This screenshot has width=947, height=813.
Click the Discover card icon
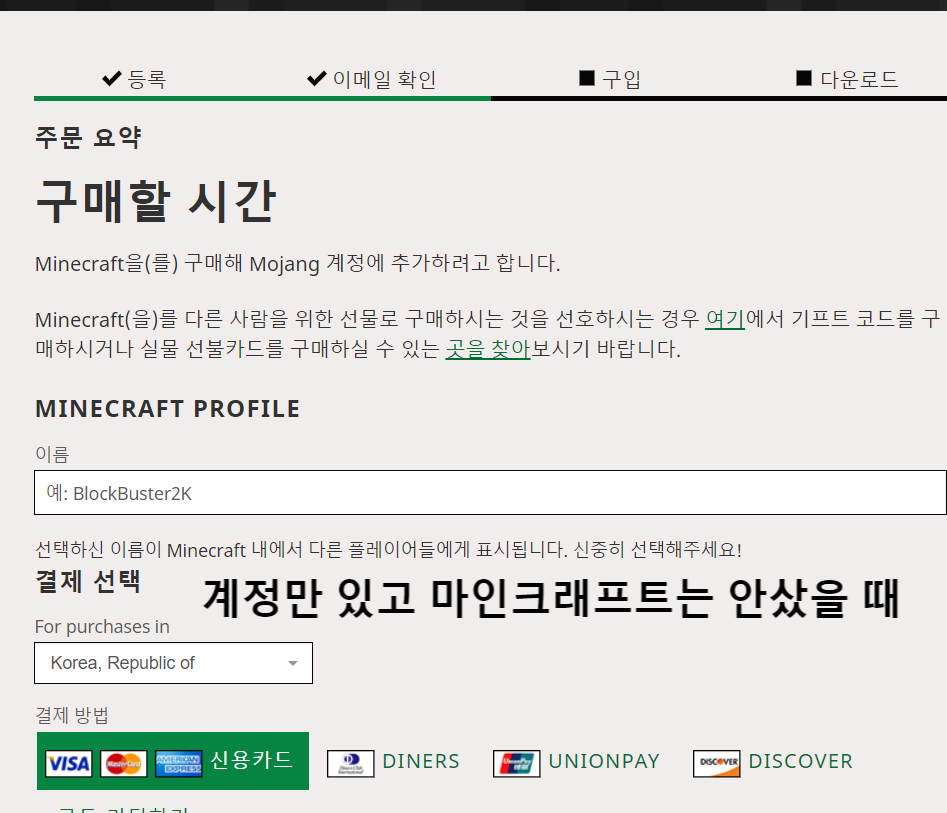pos(717,763)
